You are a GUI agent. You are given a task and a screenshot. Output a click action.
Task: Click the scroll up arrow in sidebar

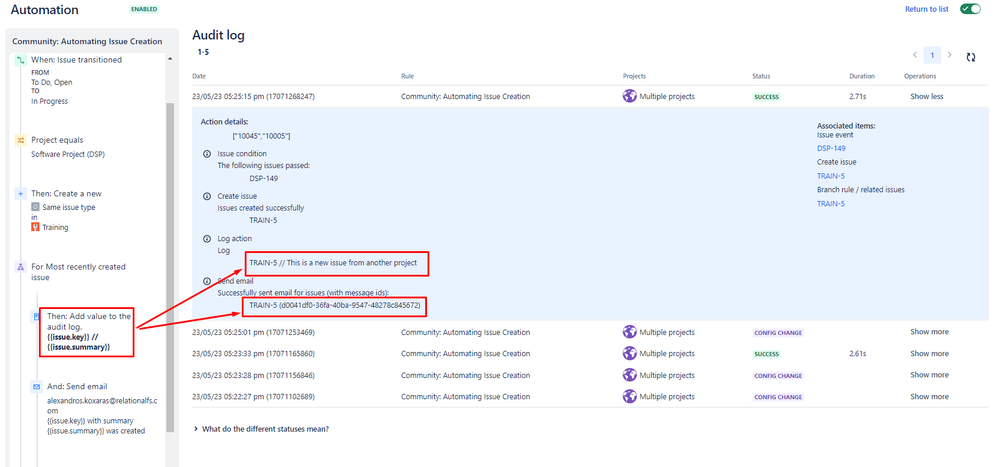[169, 59]
